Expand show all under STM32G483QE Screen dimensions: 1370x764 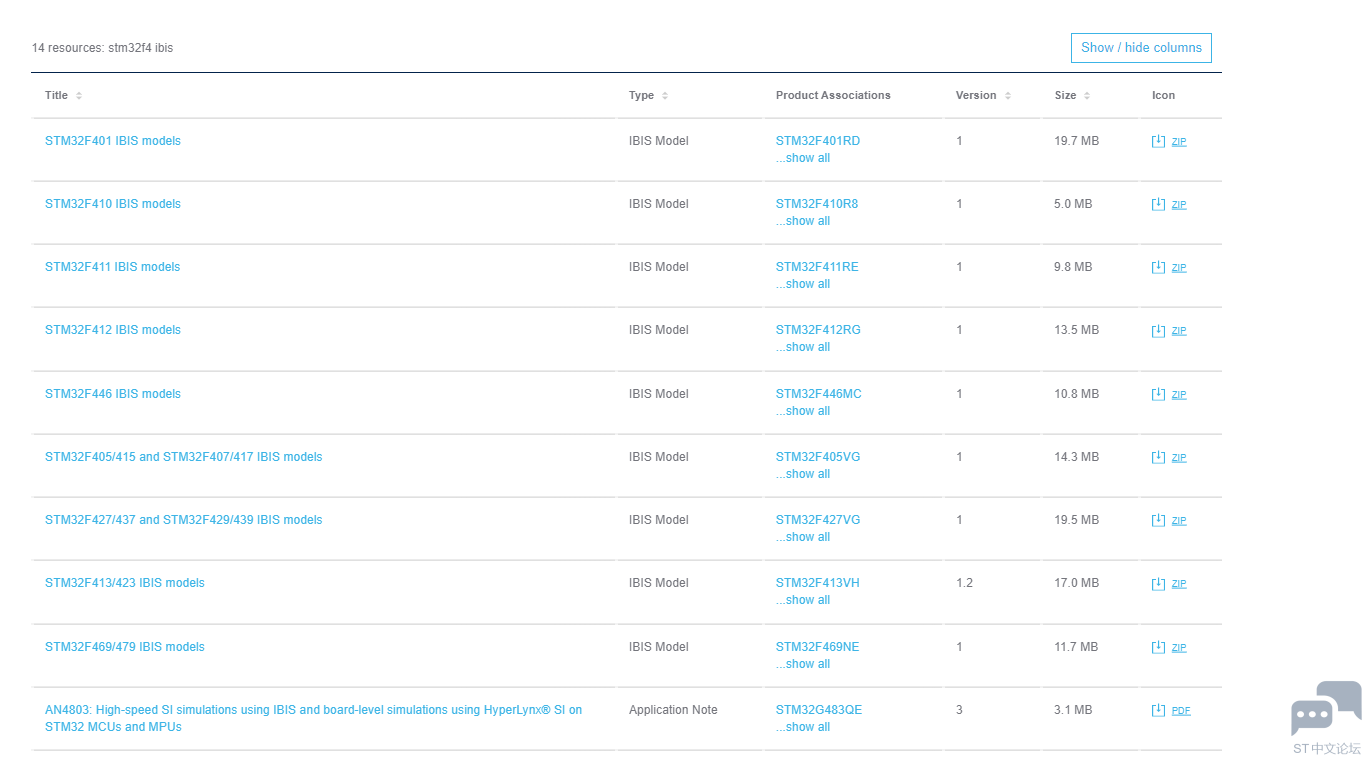coord(803,727)
